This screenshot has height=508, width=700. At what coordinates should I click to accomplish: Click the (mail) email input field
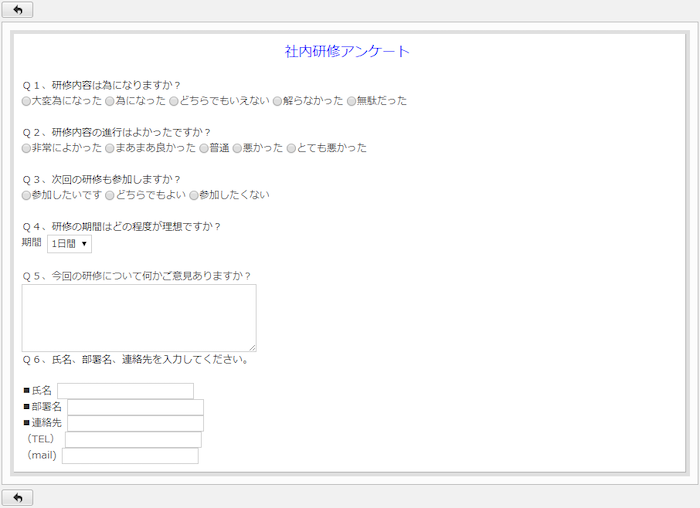pyautogui.click(x=130, y=456)
